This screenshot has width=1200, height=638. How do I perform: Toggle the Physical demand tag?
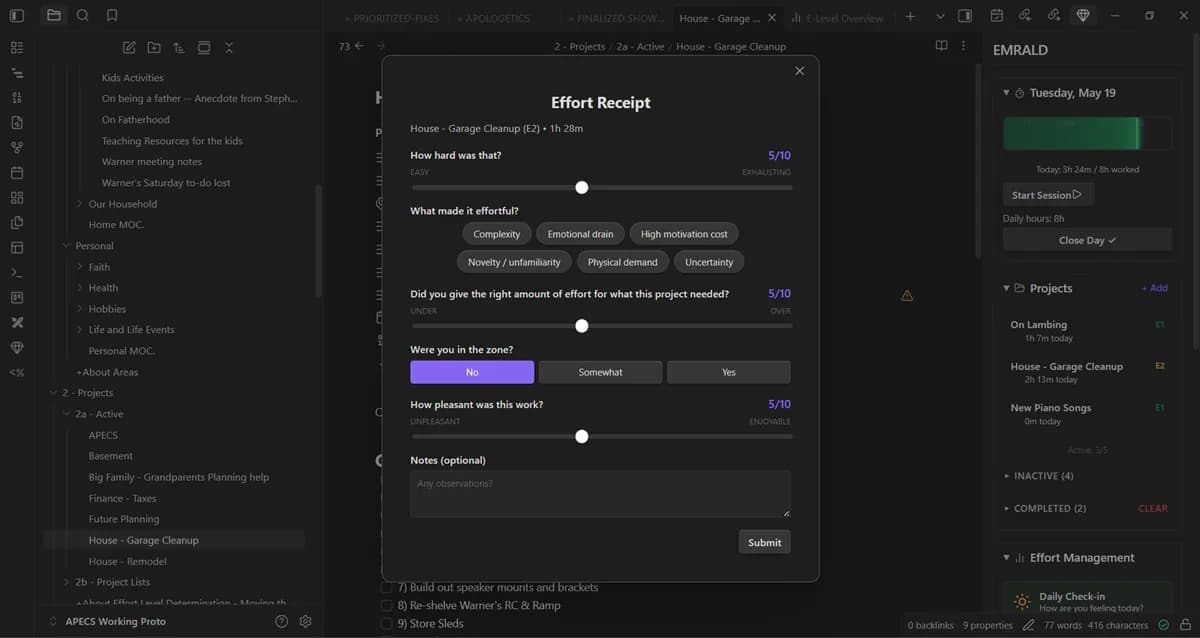pos(622,262)
